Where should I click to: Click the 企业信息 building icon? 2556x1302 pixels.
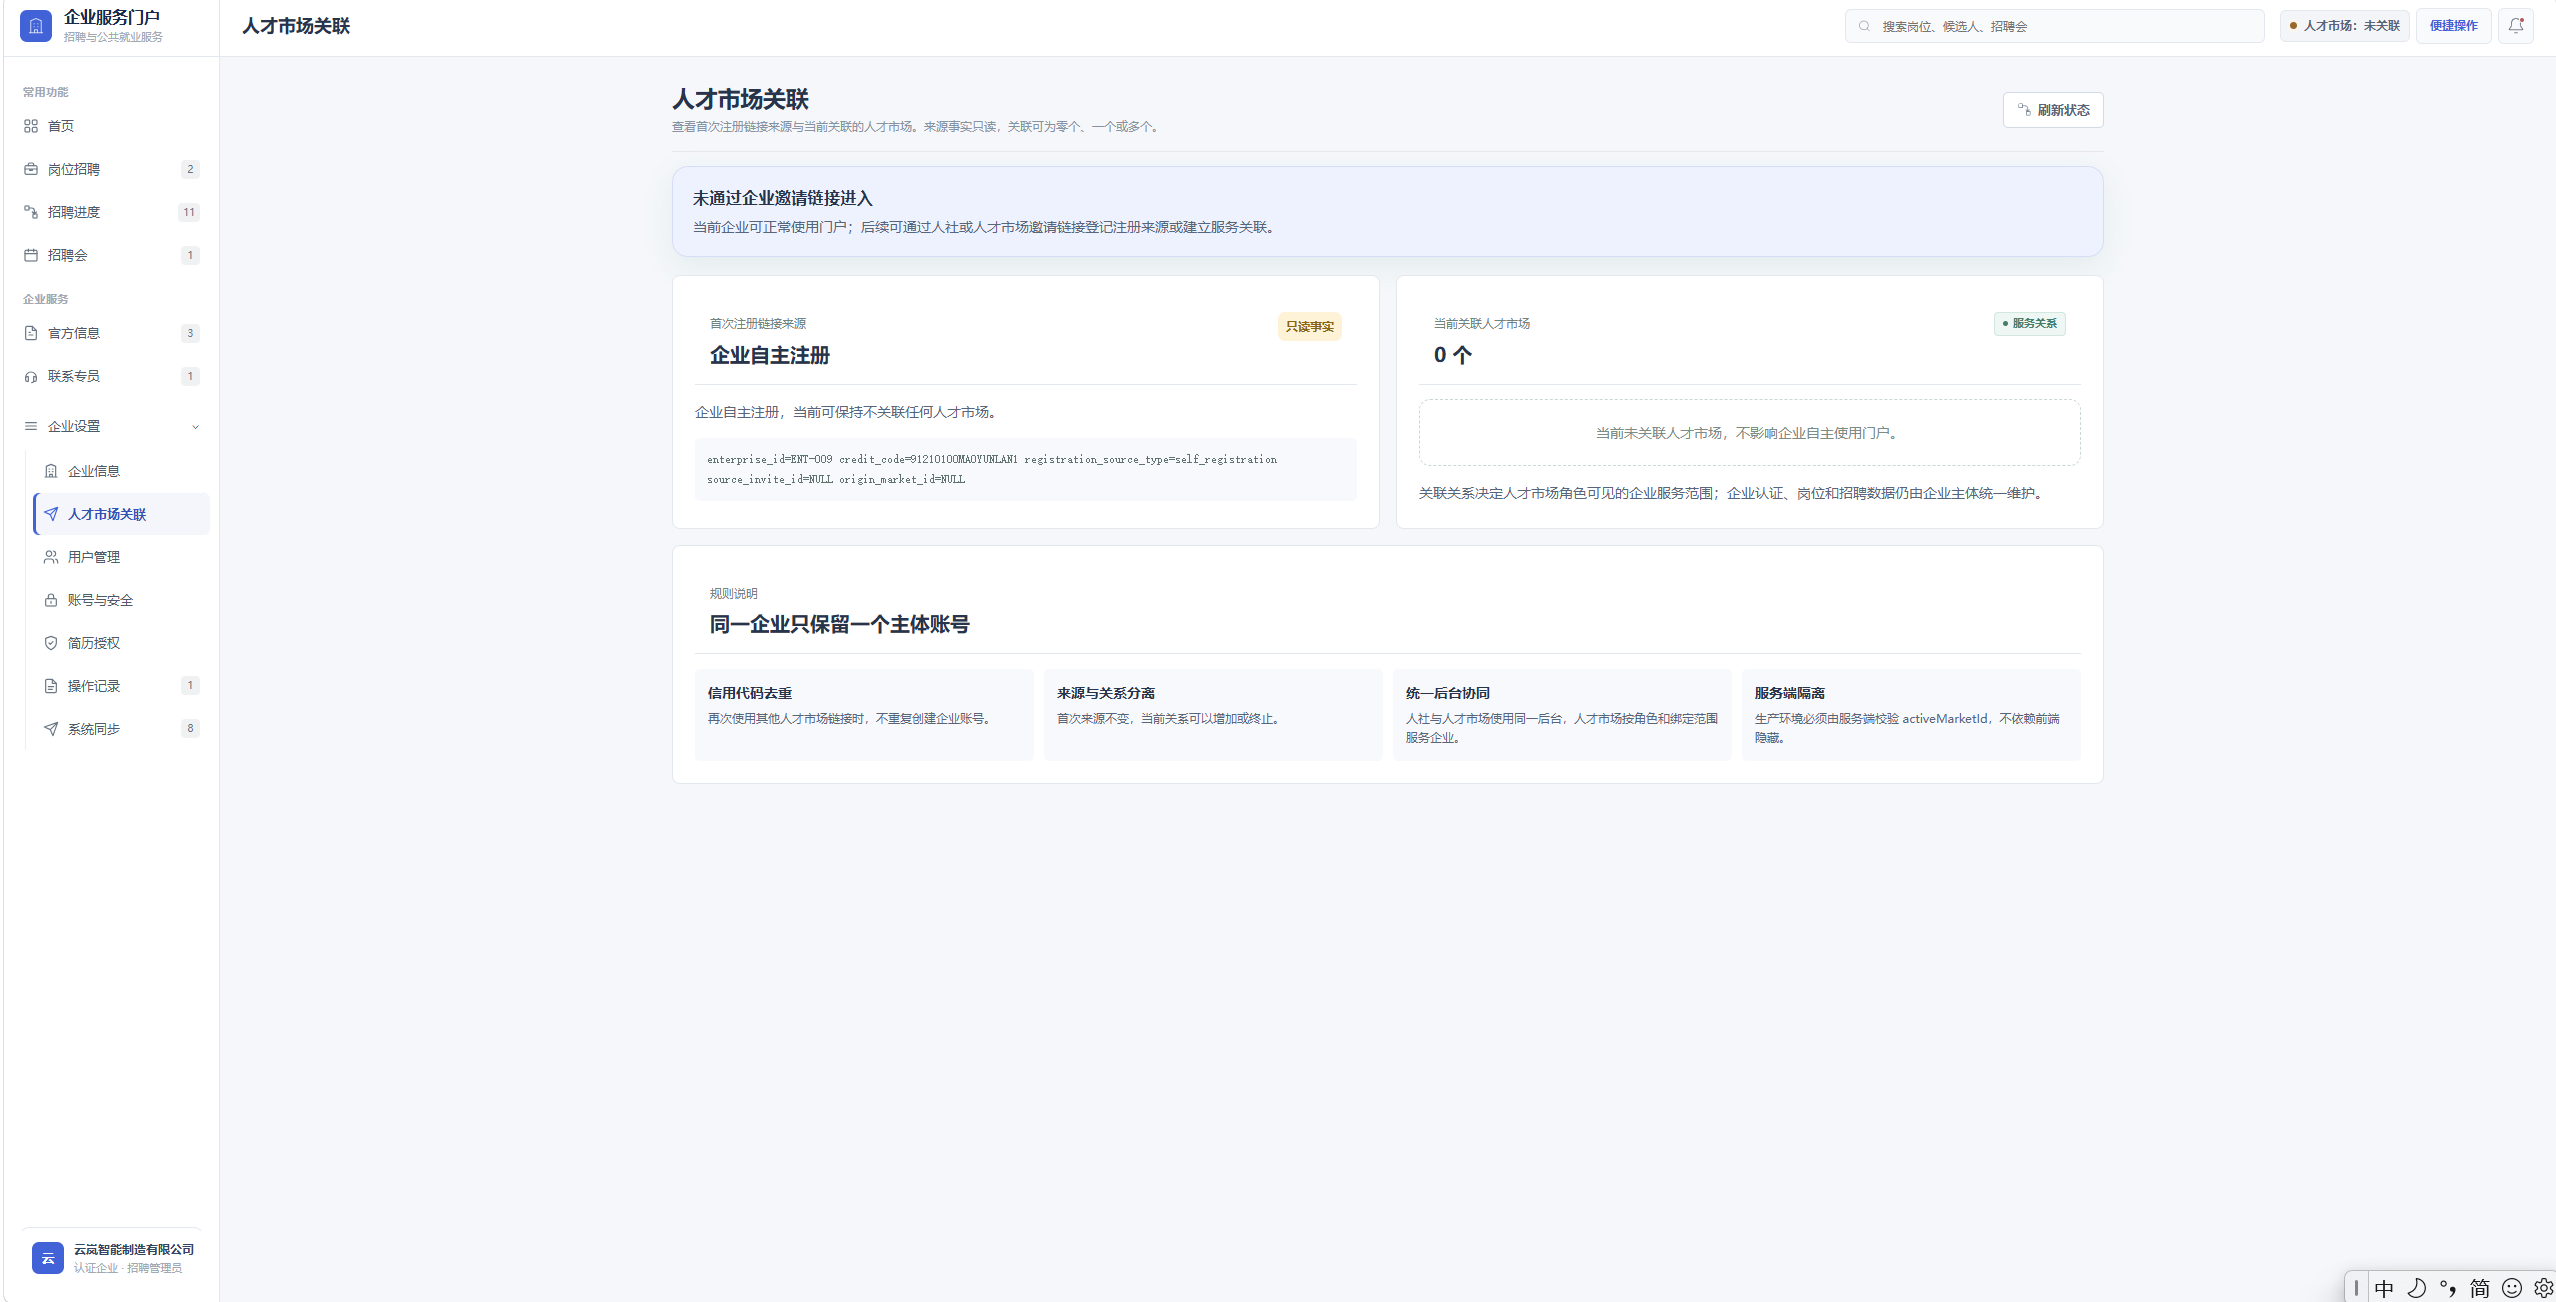[x=51, y=471]
